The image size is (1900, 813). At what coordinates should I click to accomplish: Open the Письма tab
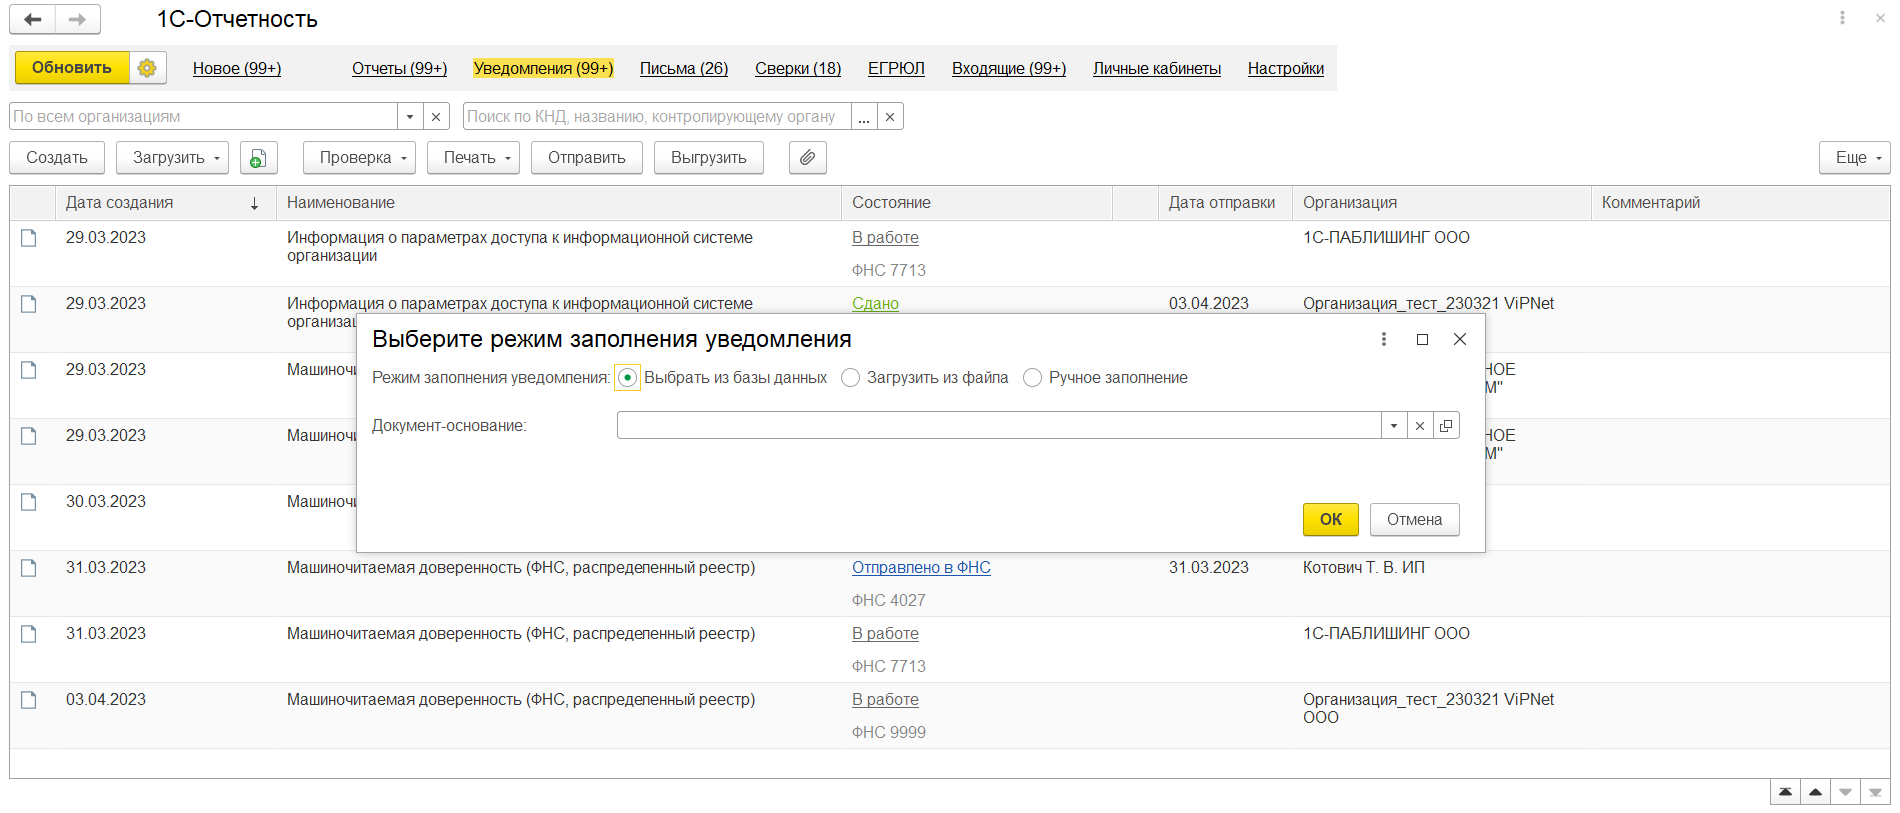[x=683, y=68]
